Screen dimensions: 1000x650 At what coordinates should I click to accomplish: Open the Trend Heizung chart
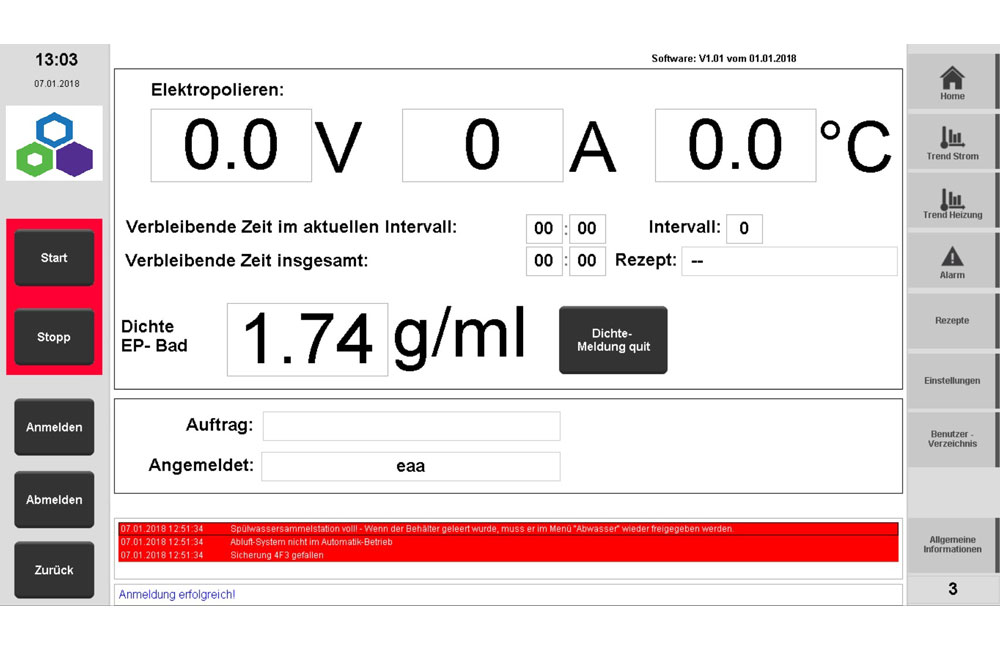pos(952,201)
